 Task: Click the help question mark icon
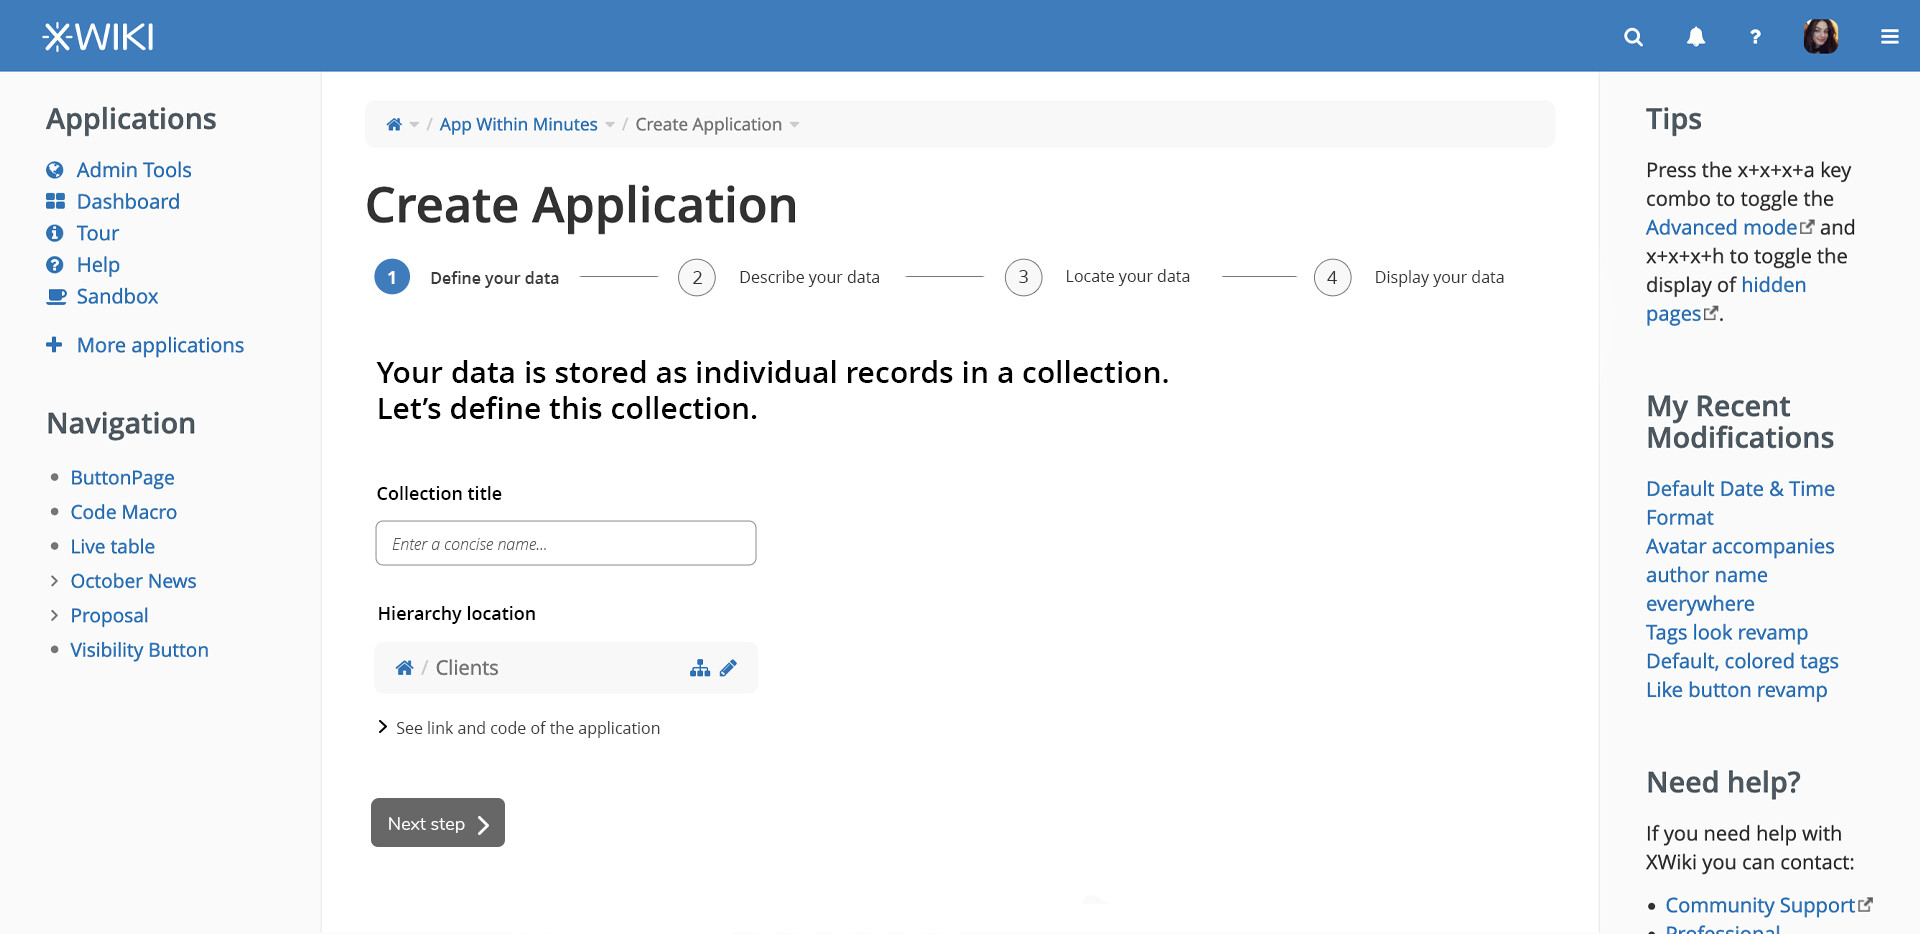click(x=1755, y=37)
